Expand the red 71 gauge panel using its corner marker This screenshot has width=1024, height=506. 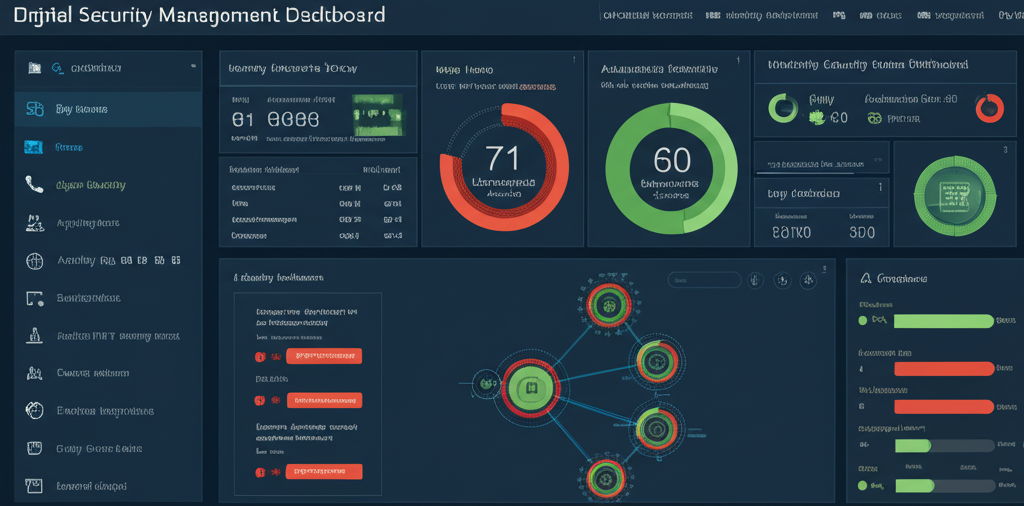pos(573,59)
